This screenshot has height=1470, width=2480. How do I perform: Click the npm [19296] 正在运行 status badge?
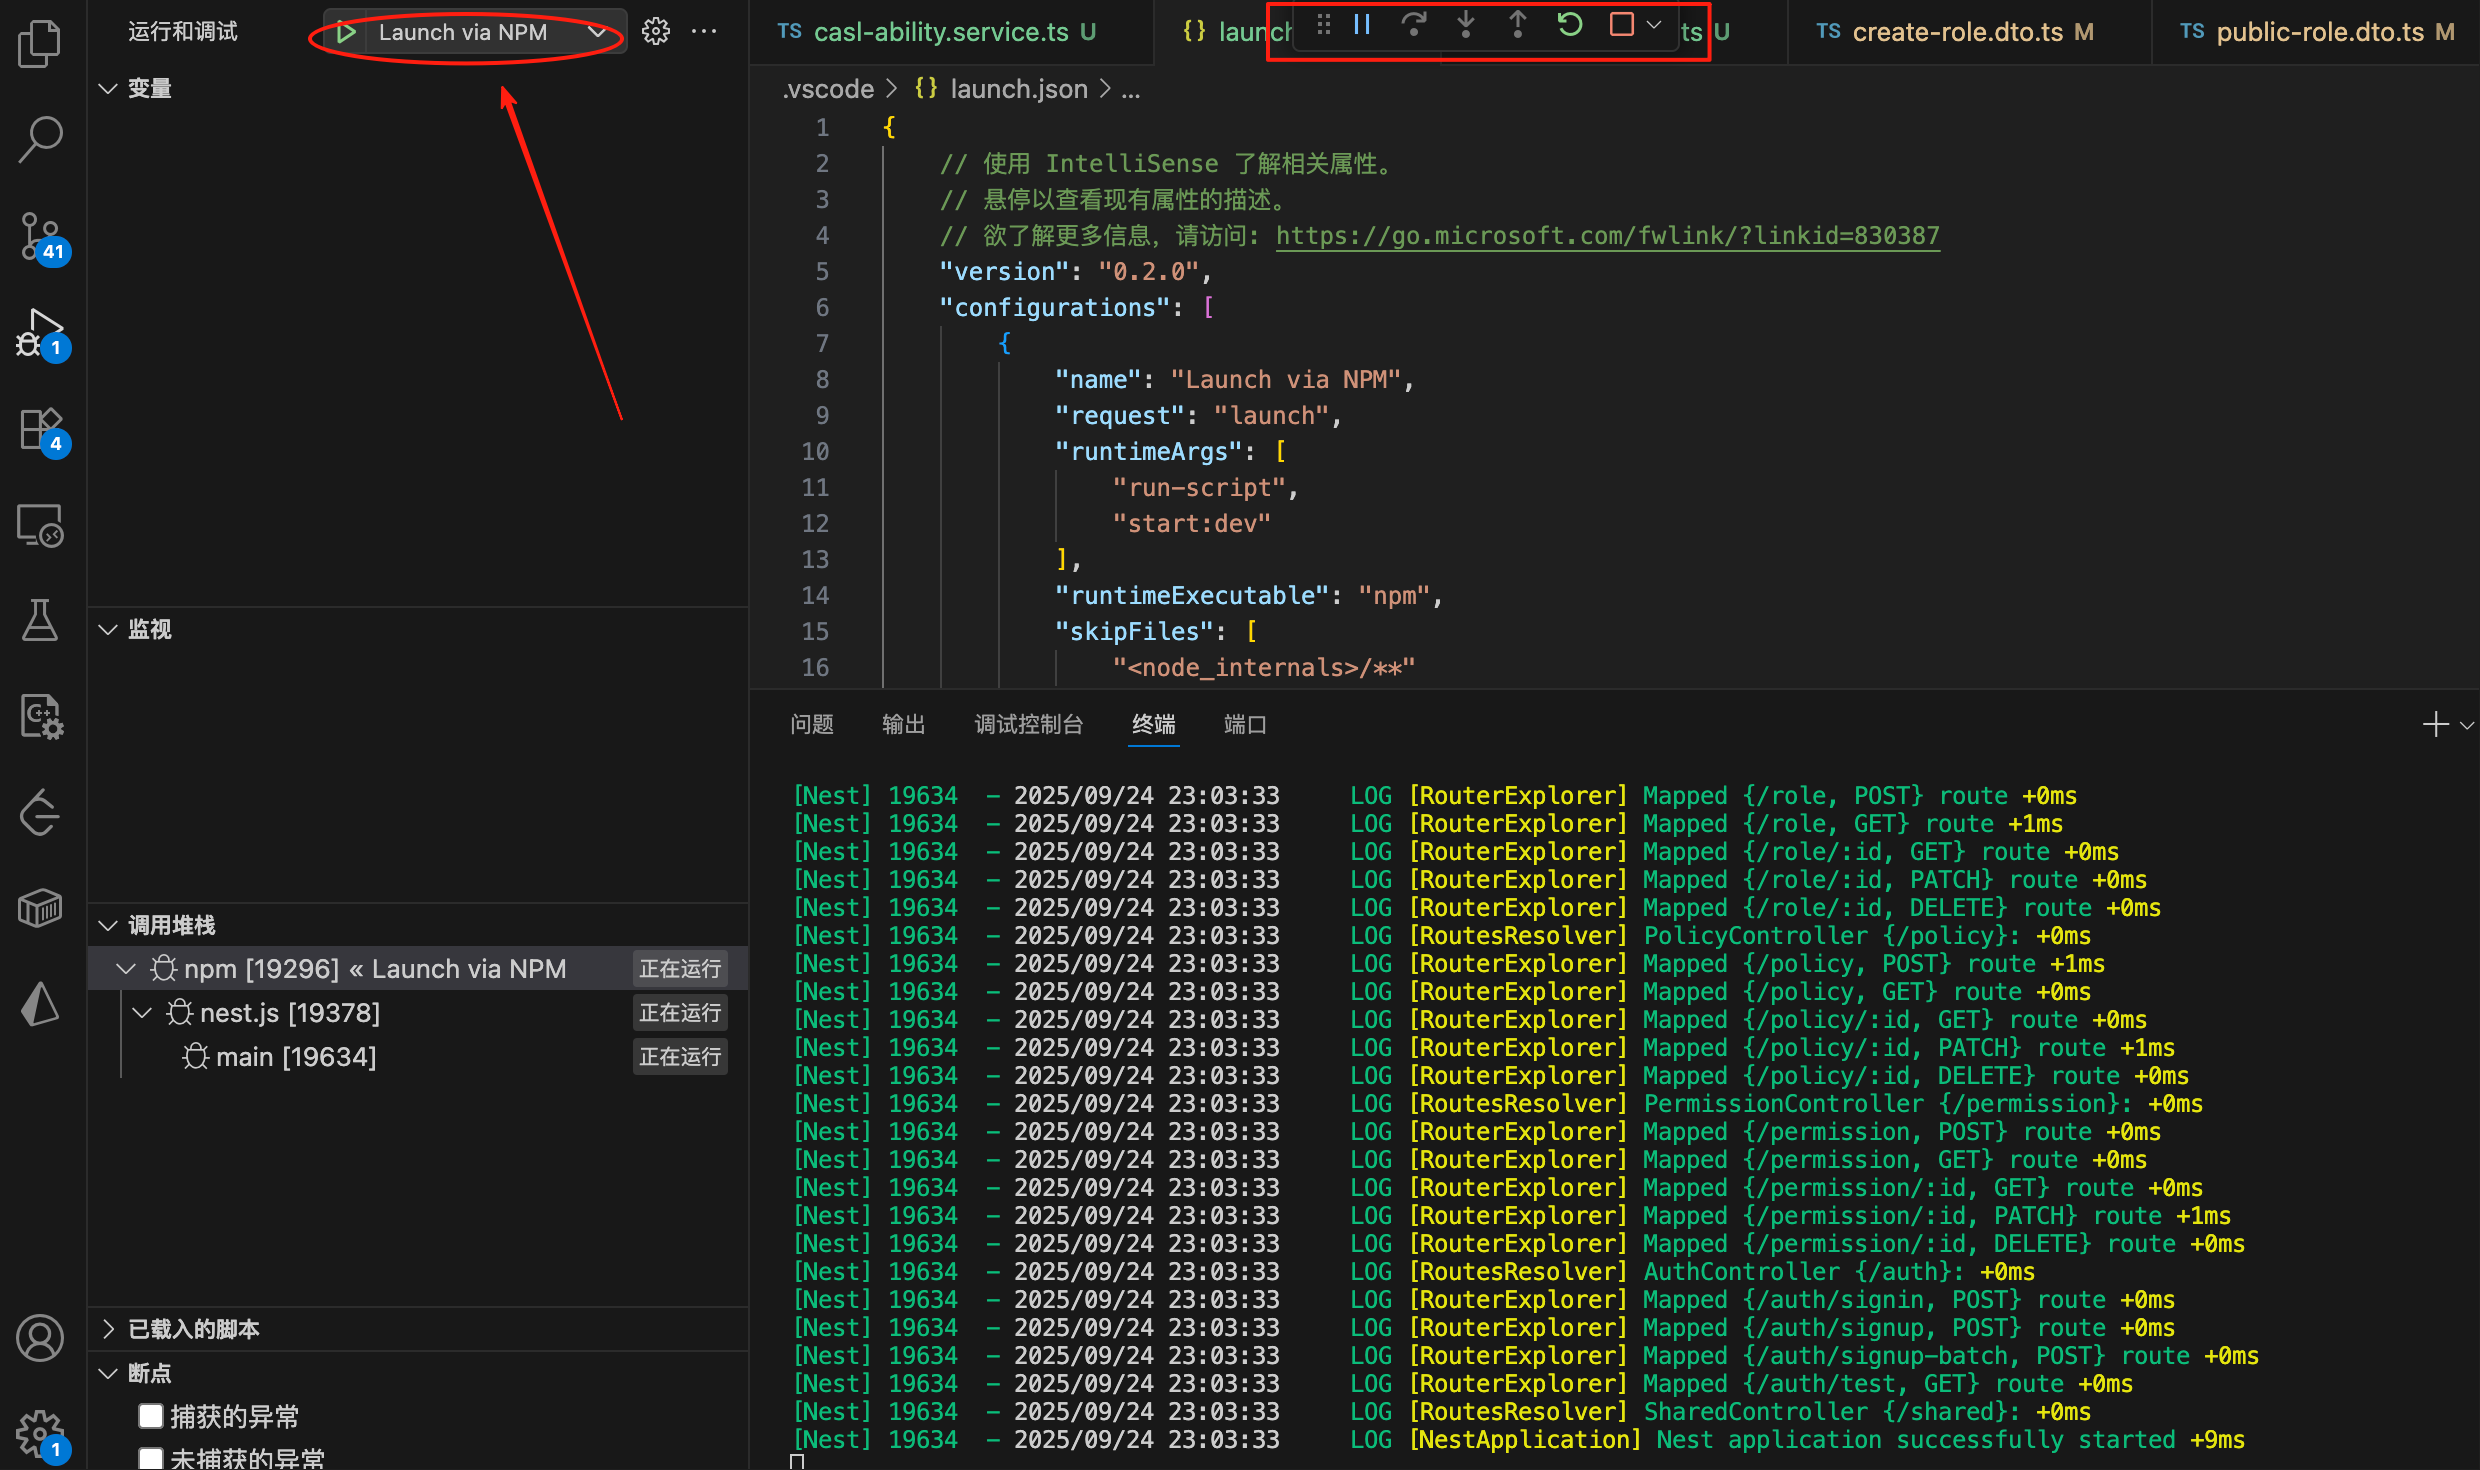tap(680, 969)
